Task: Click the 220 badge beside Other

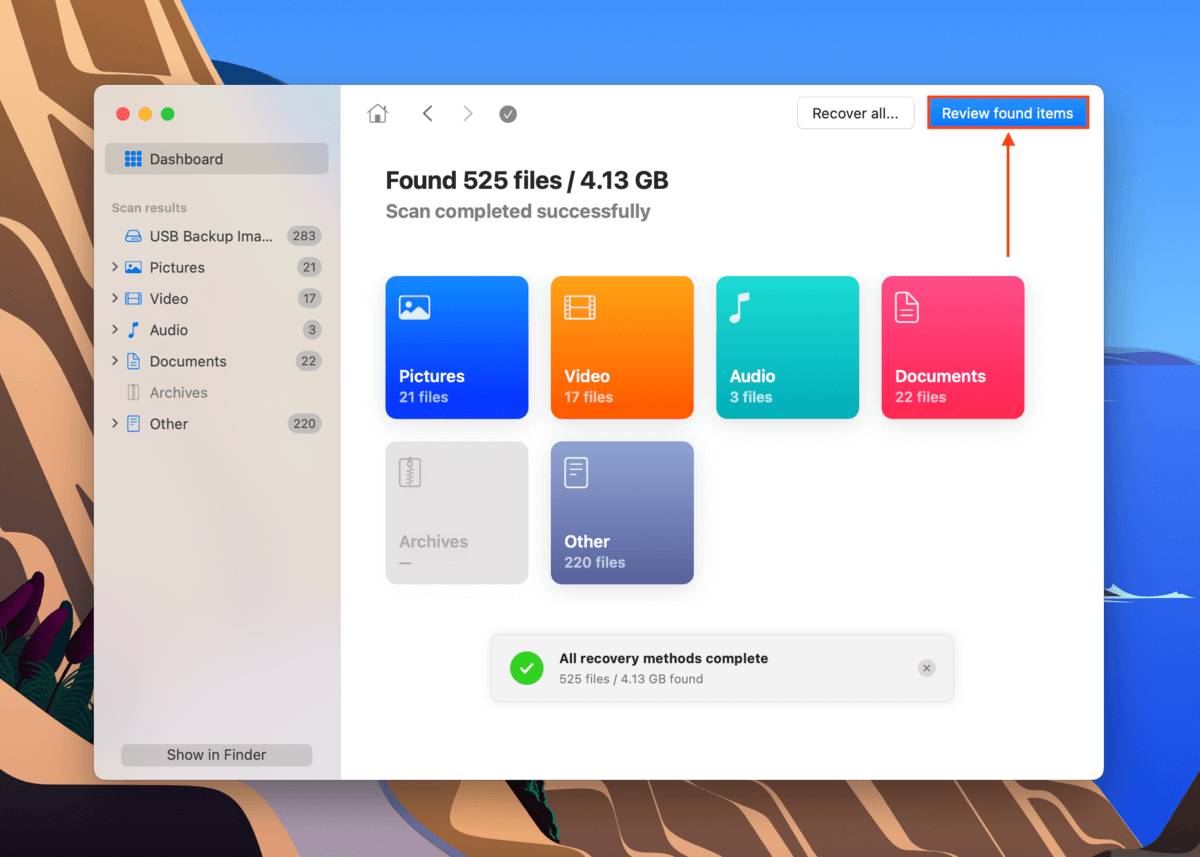Action: 304,424
